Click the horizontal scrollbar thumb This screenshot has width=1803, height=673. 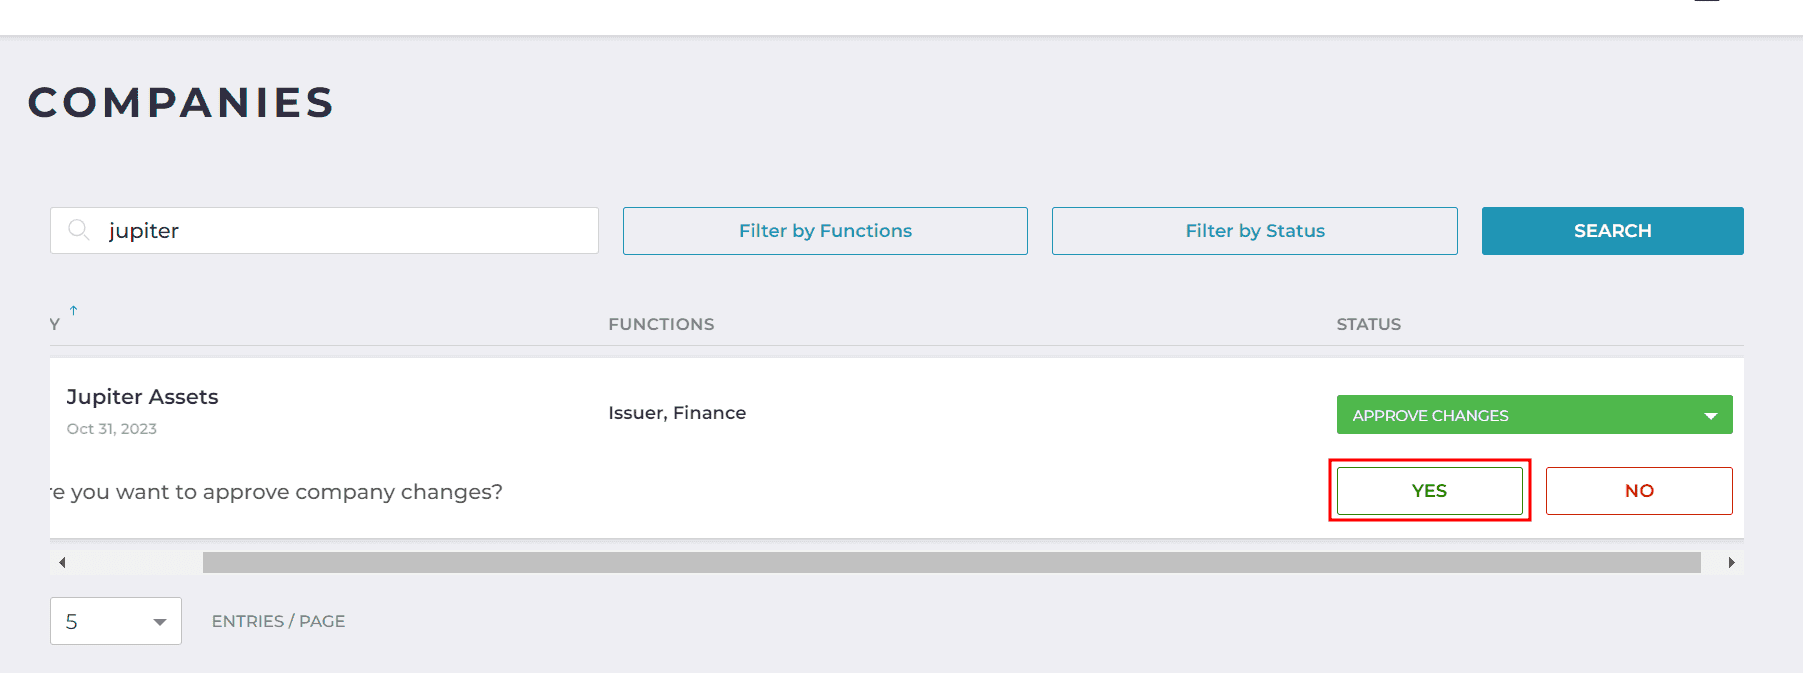[x=951, y=563]
